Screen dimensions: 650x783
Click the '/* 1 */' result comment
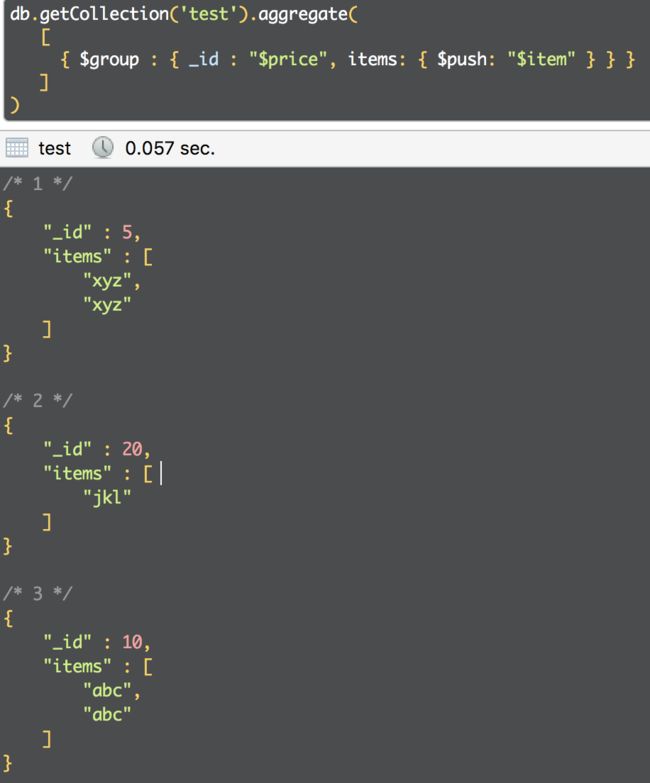38,184
